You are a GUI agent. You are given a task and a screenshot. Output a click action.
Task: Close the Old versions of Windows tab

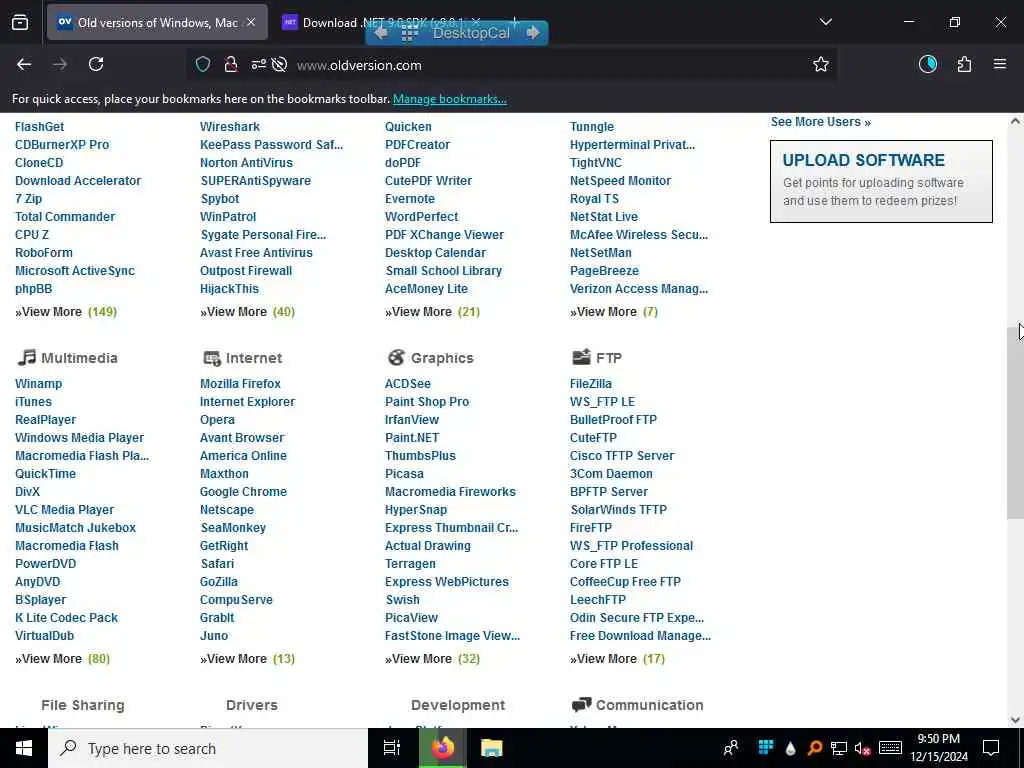tap(251, 22)
